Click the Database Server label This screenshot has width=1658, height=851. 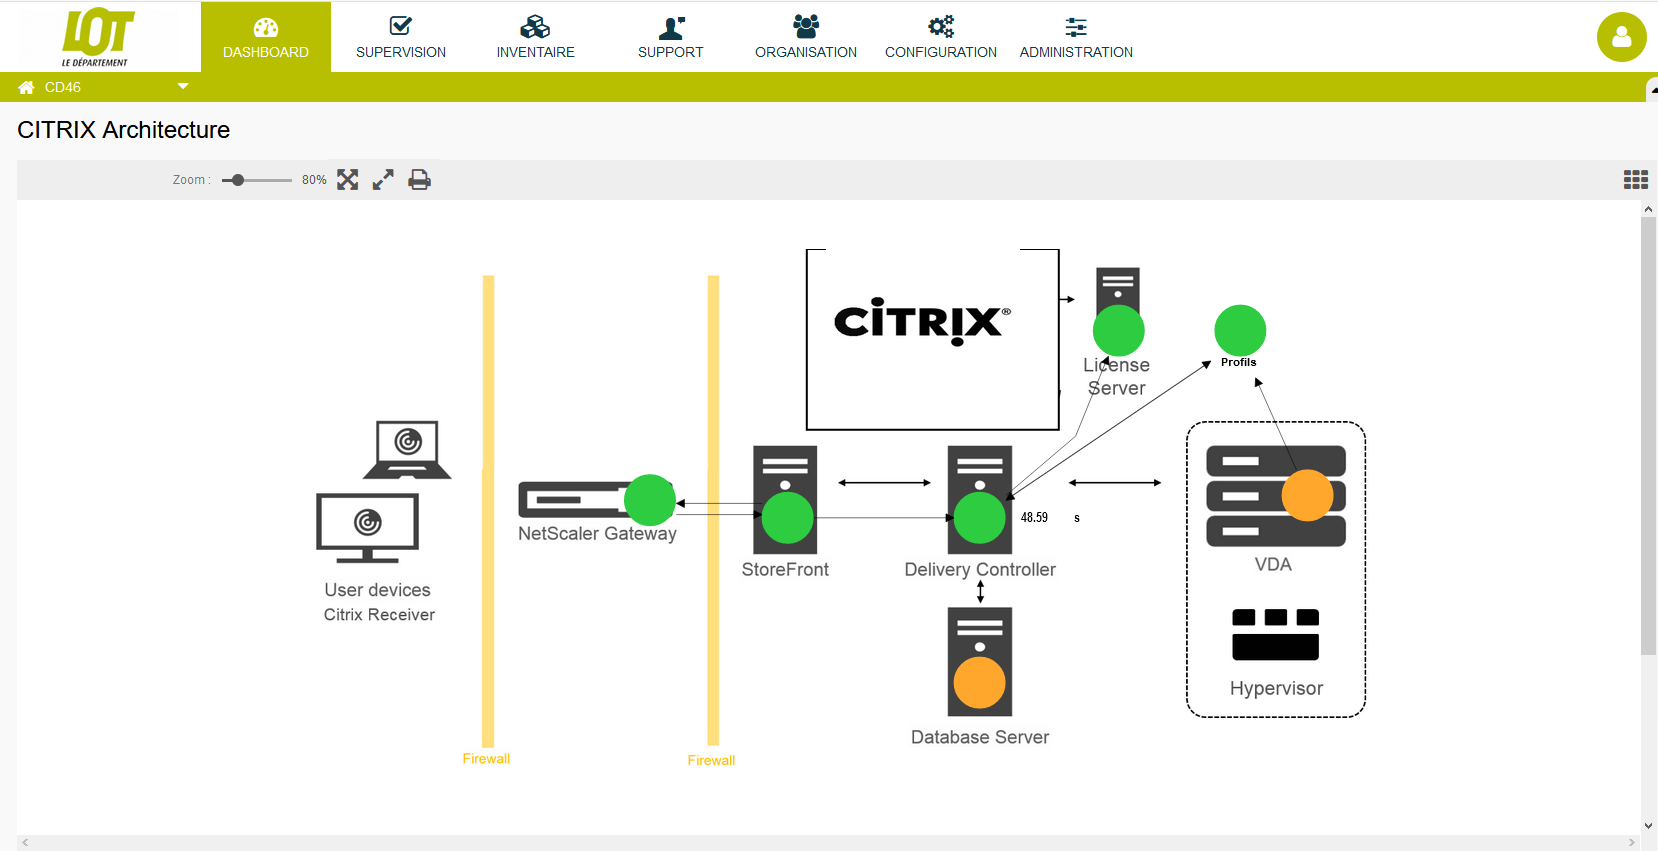[x=980, y=737]
